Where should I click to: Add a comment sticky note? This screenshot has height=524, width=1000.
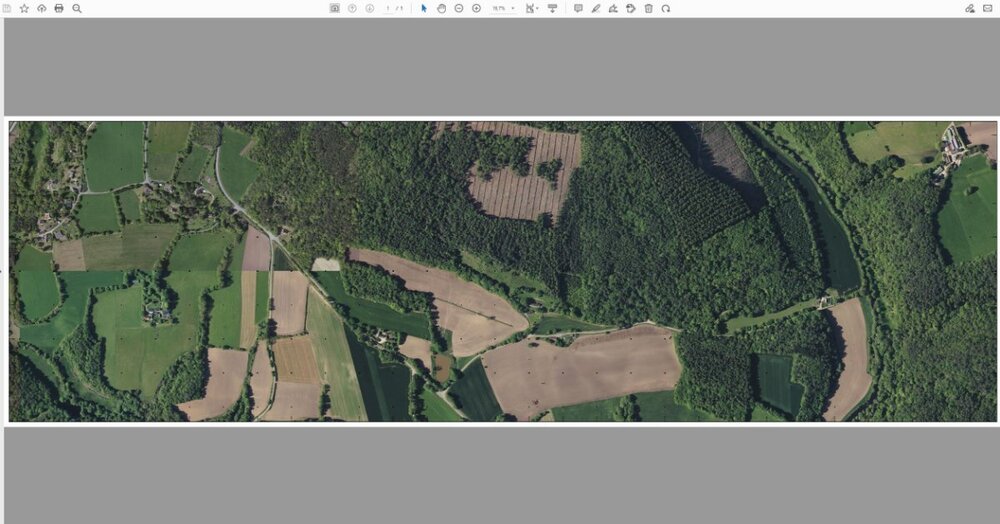tap(578, 8)
